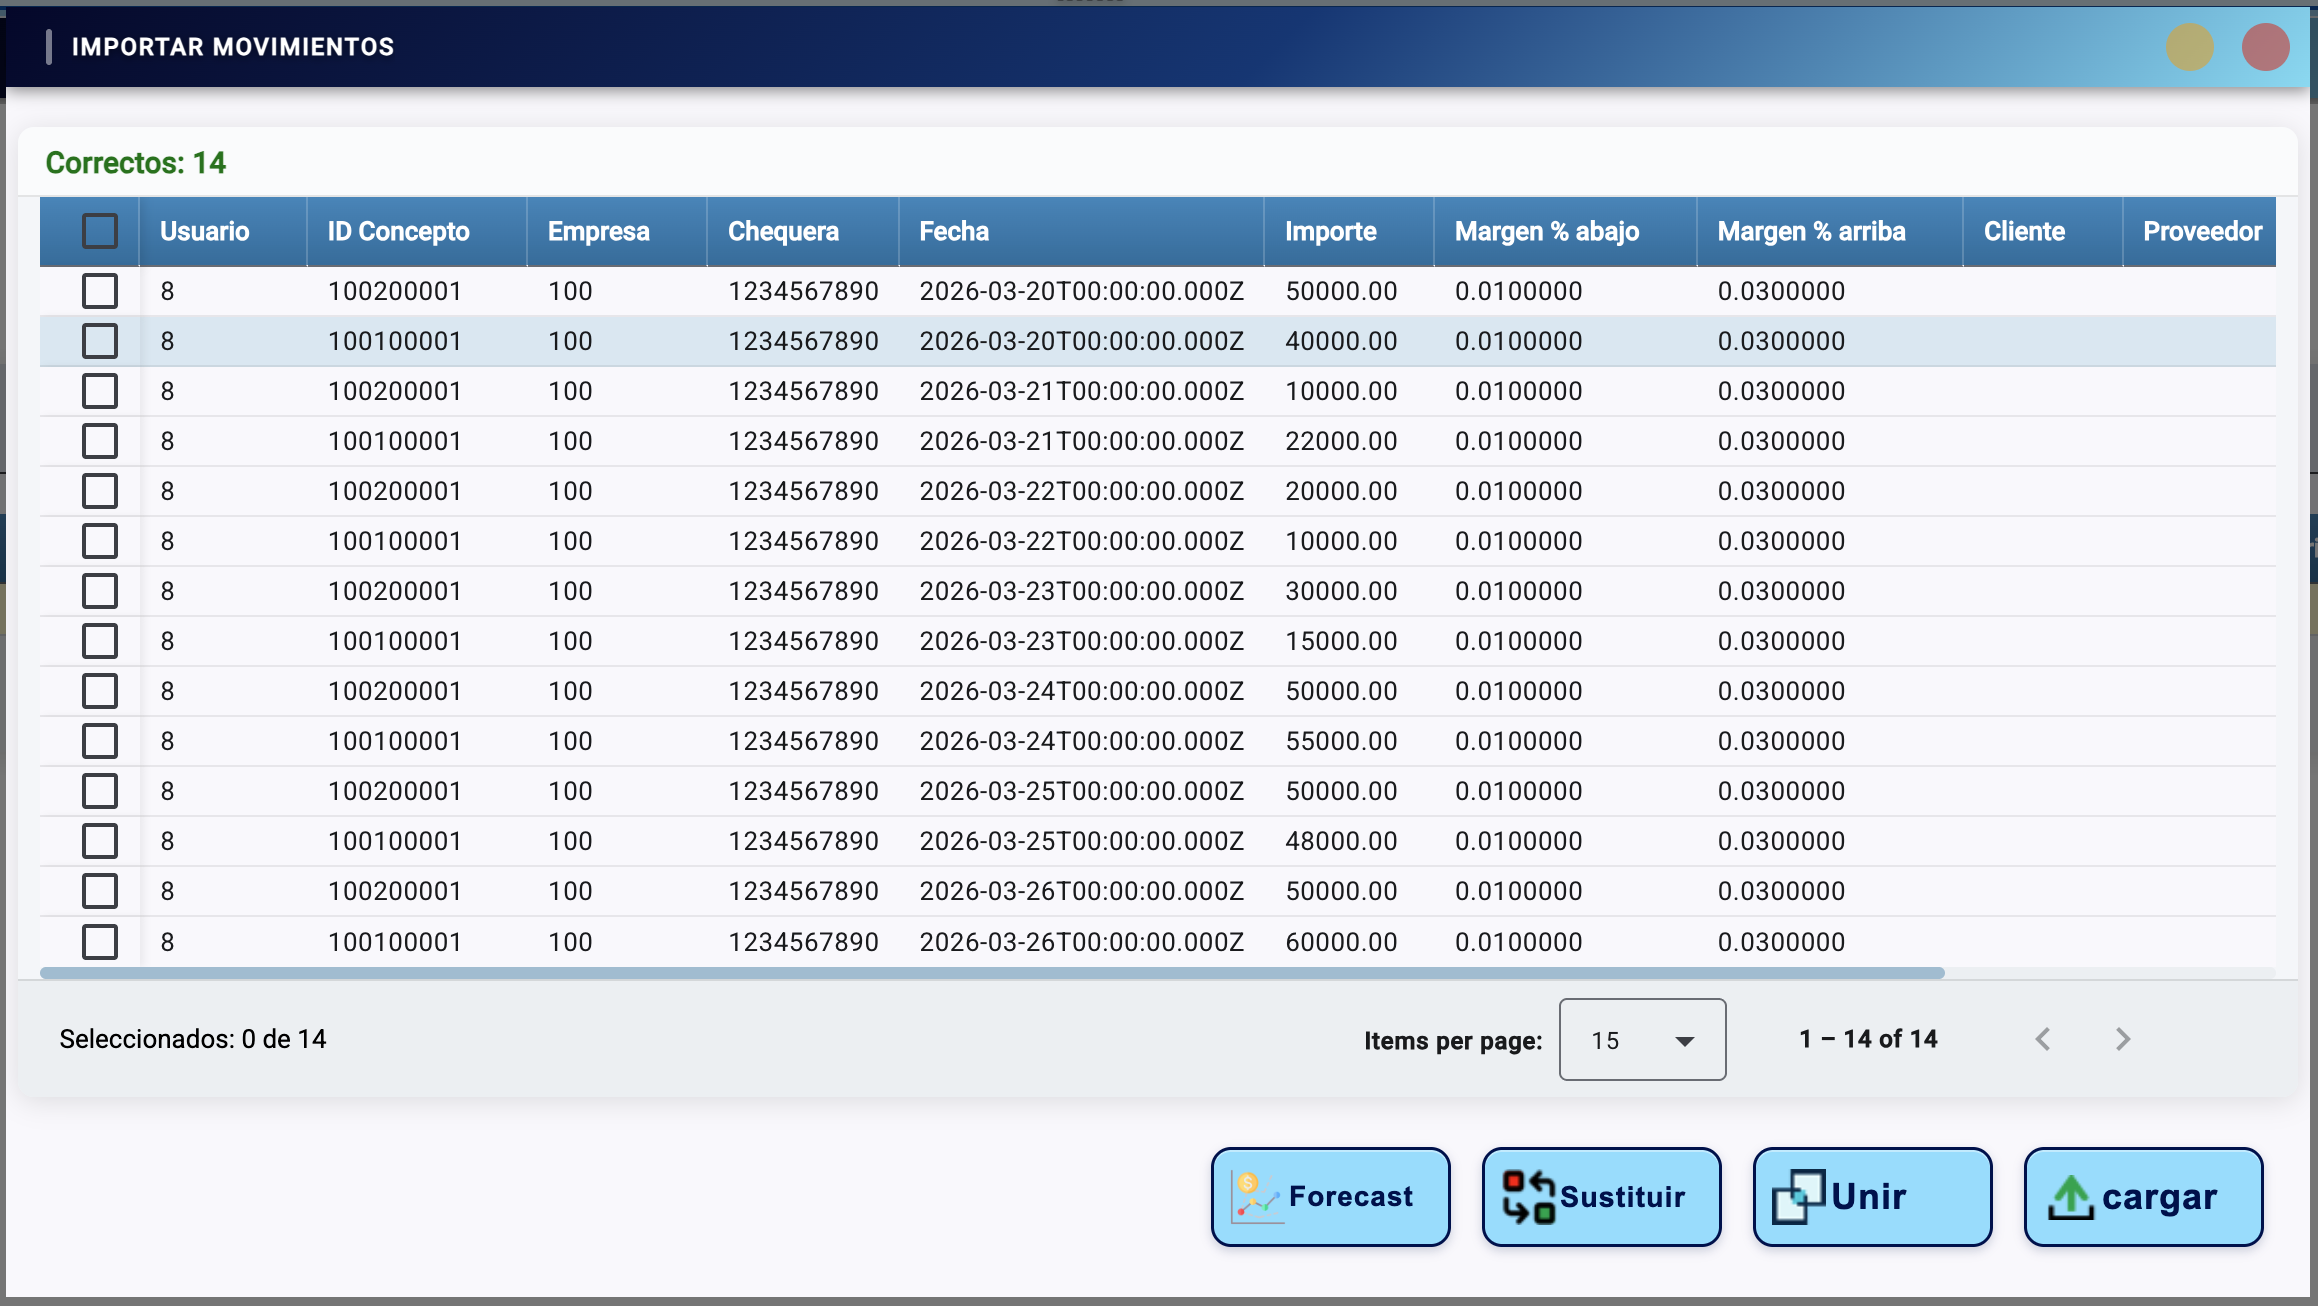Check the row with Importe 60000.00
The width and height of the screenshot is (2318, 1306).
[x=100, y=942]
